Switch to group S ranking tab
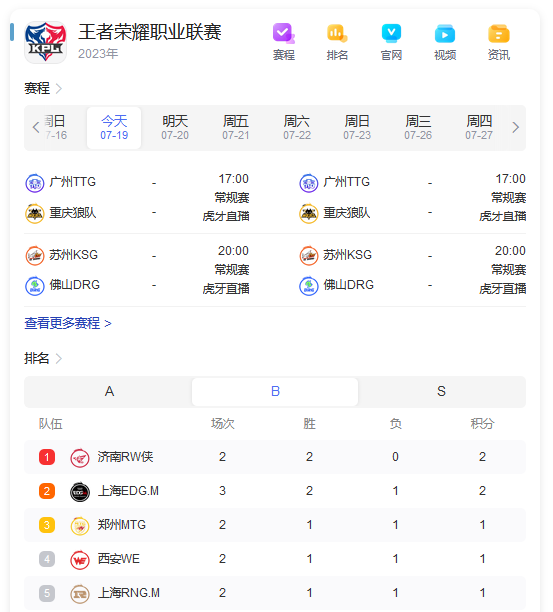The height and width of the screenshot is (612, 553). (x=441, y=391)
